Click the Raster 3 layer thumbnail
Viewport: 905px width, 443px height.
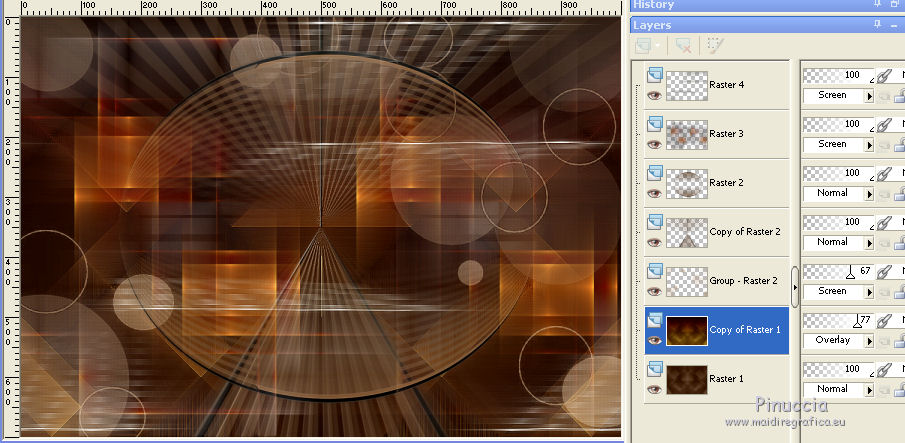(x=687, y=135)
